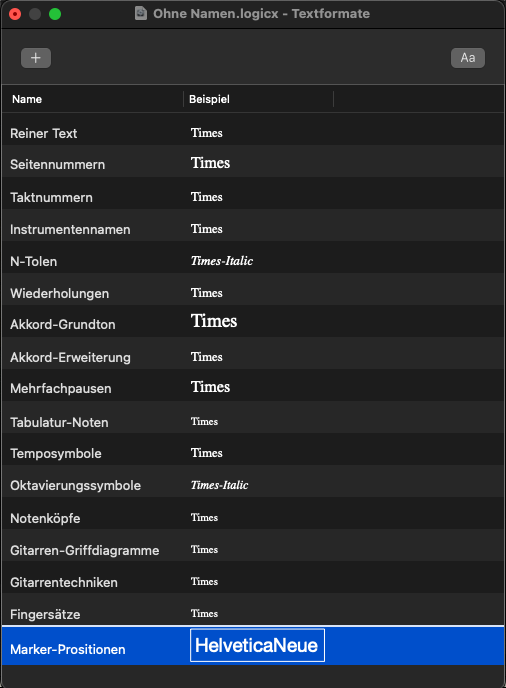Choose the Taktnummern row

click(x=253, y=197)
